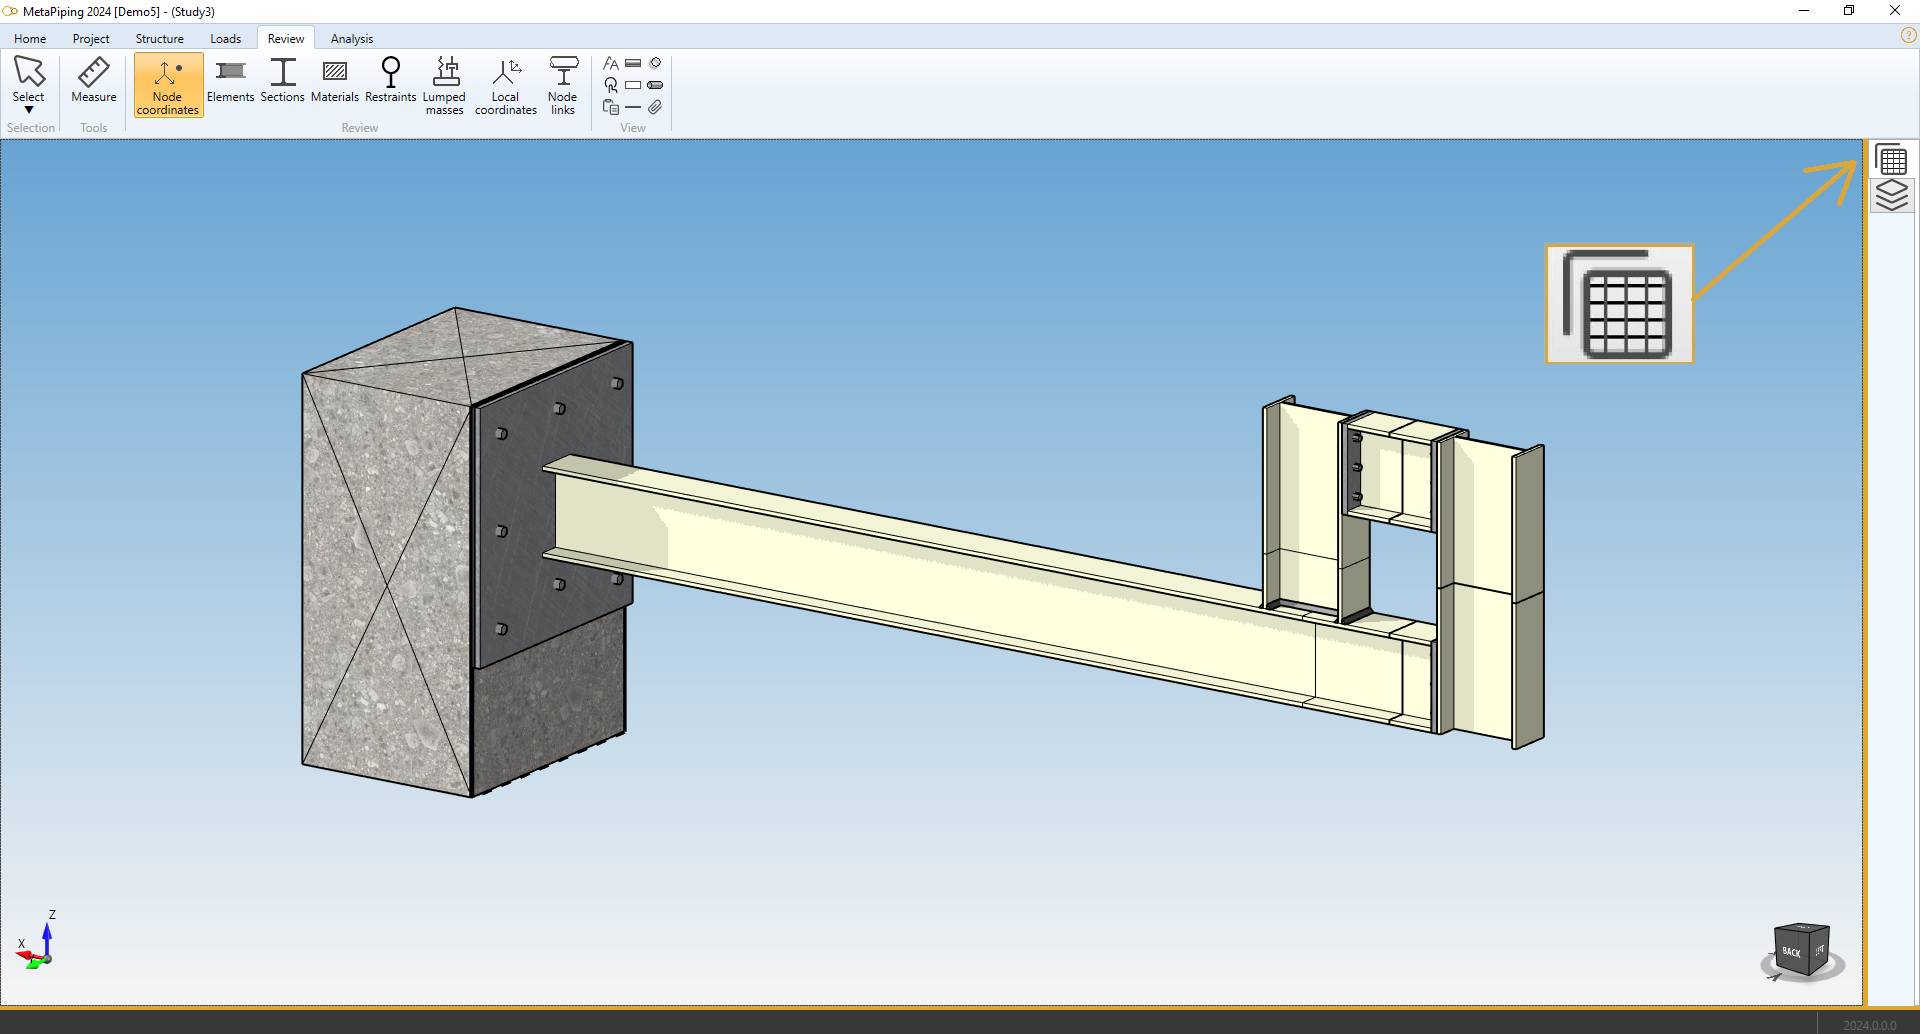Open the layers side panel
This screenshot has height=1034, width=1920.
[1892, 195]
